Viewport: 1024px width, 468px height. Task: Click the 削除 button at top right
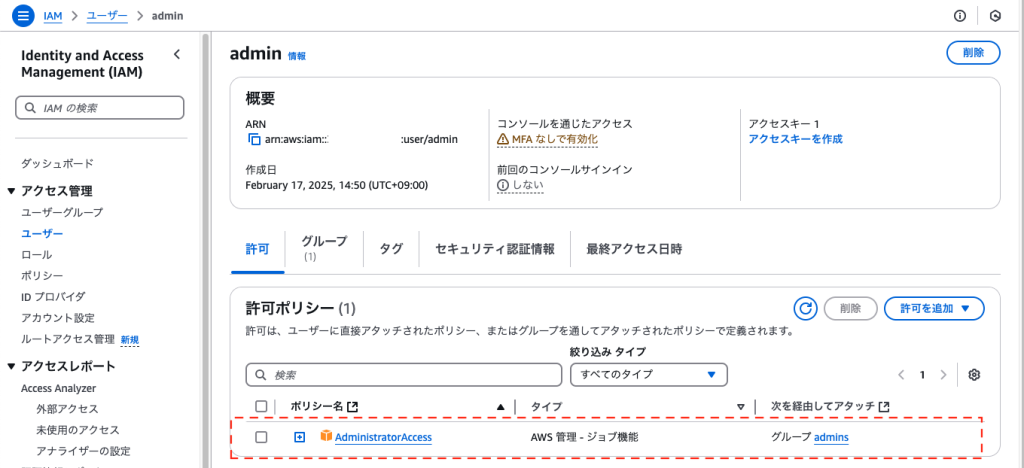(973, 53)
